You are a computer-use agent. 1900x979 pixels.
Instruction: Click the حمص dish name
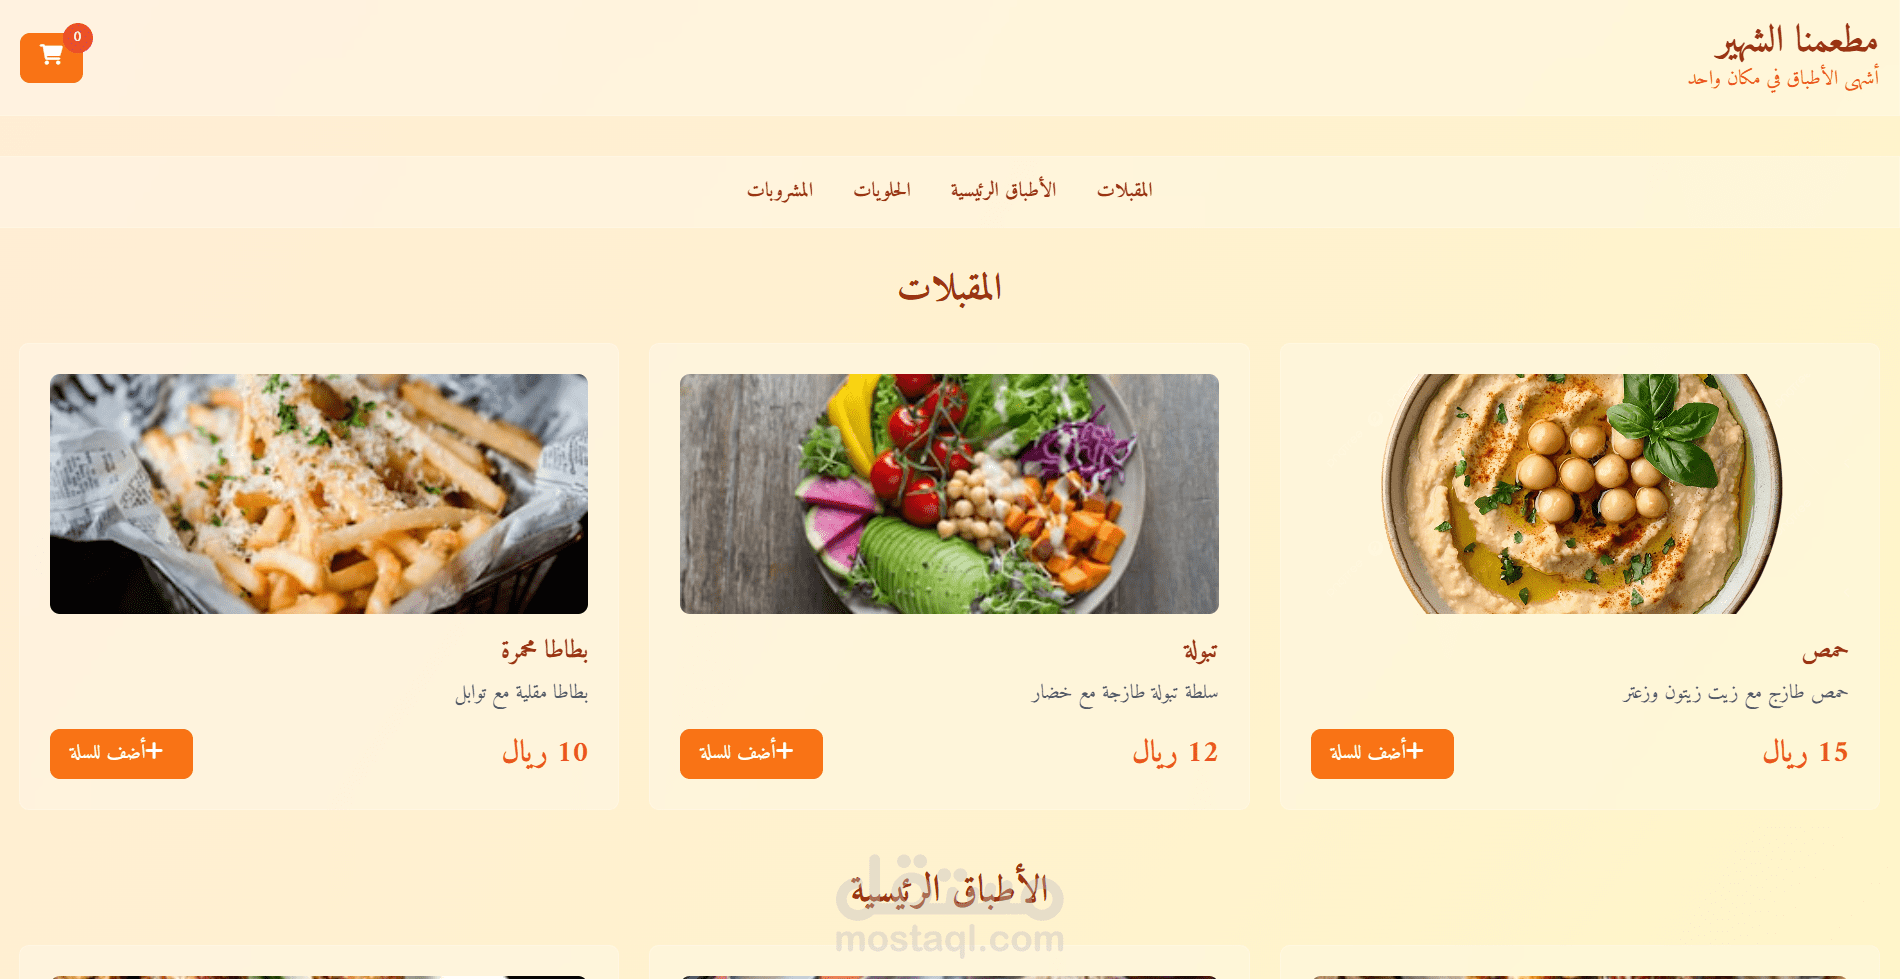click(x=1825, y=651)
